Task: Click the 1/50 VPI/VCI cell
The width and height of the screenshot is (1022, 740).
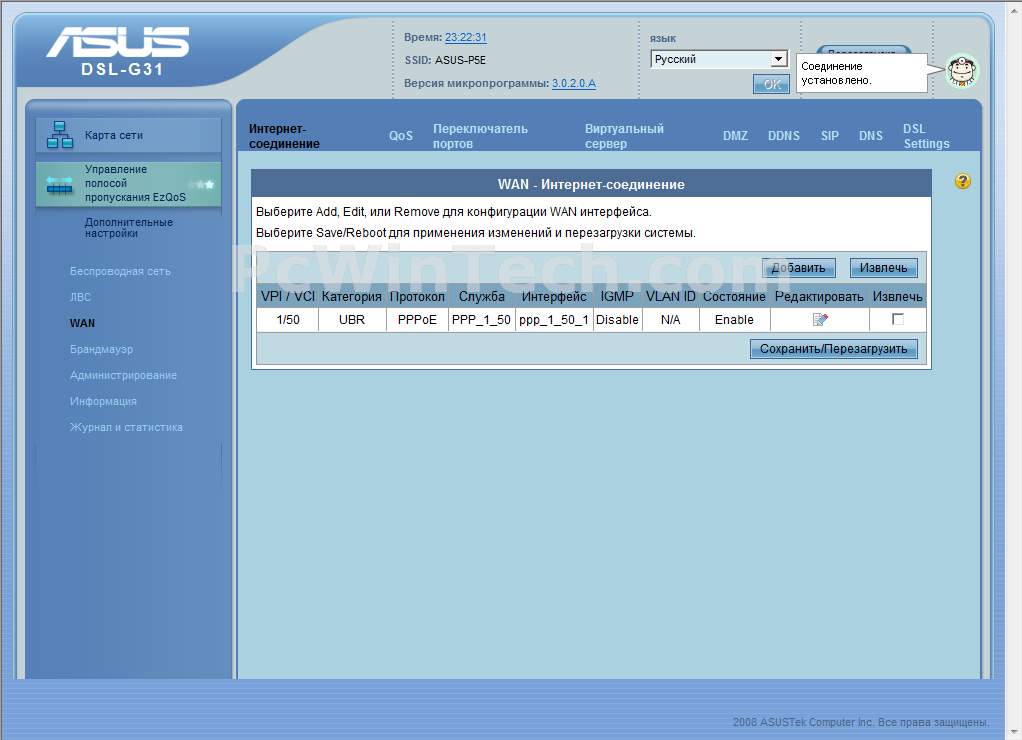Action: [287, 319]
